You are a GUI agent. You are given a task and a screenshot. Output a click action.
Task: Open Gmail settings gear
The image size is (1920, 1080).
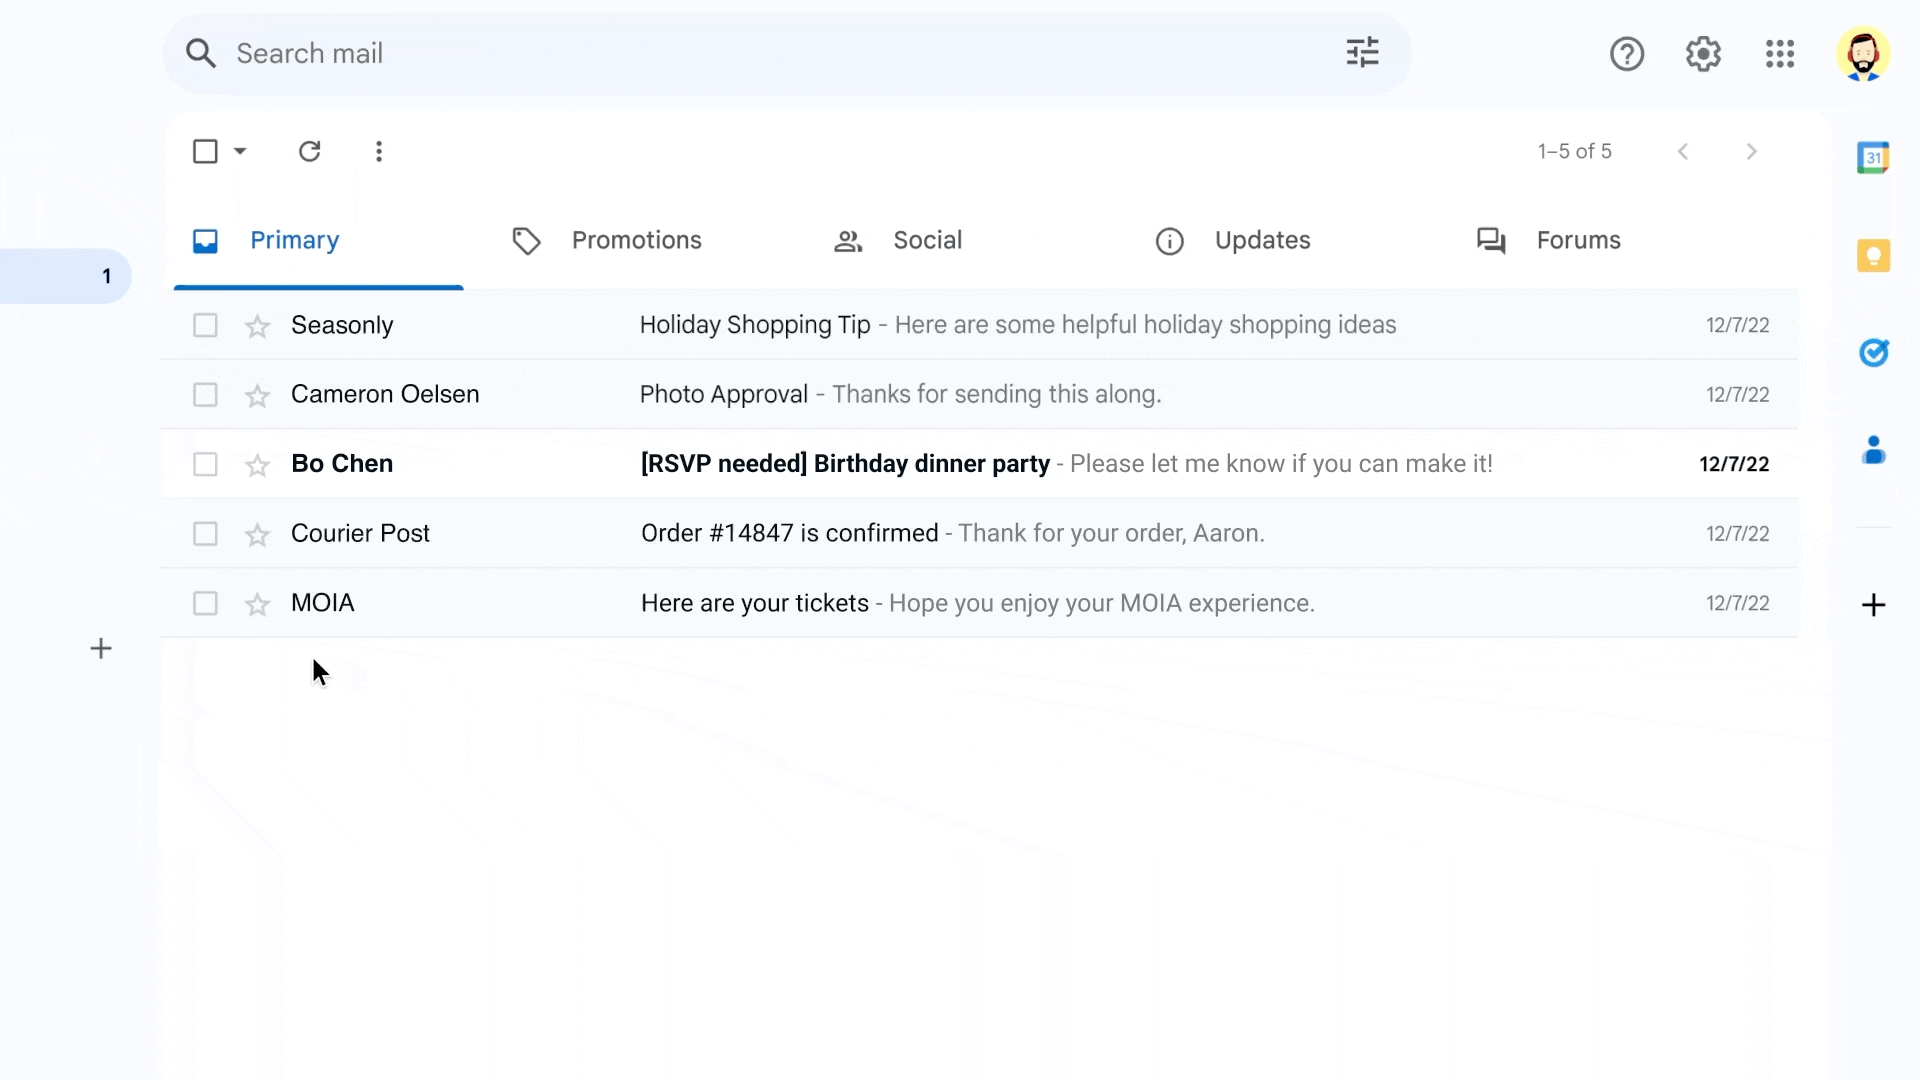pyautogui.click(x=1703, y=53)
